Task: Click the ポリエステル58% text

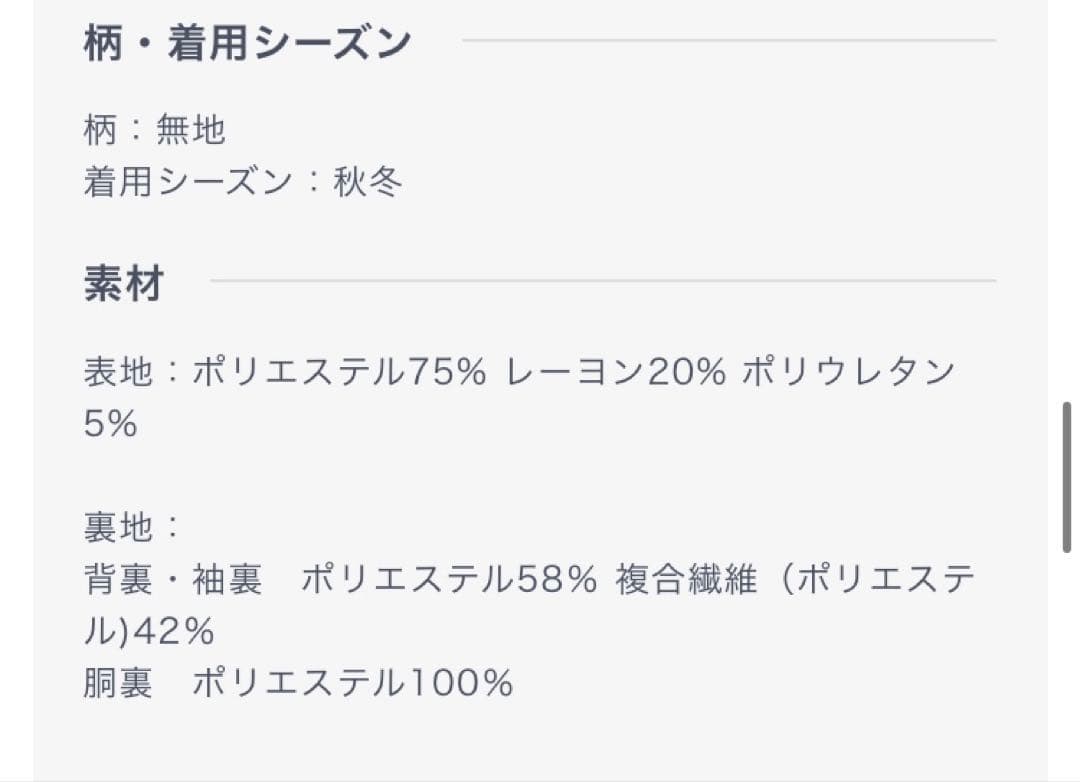Action: point(449,580)
